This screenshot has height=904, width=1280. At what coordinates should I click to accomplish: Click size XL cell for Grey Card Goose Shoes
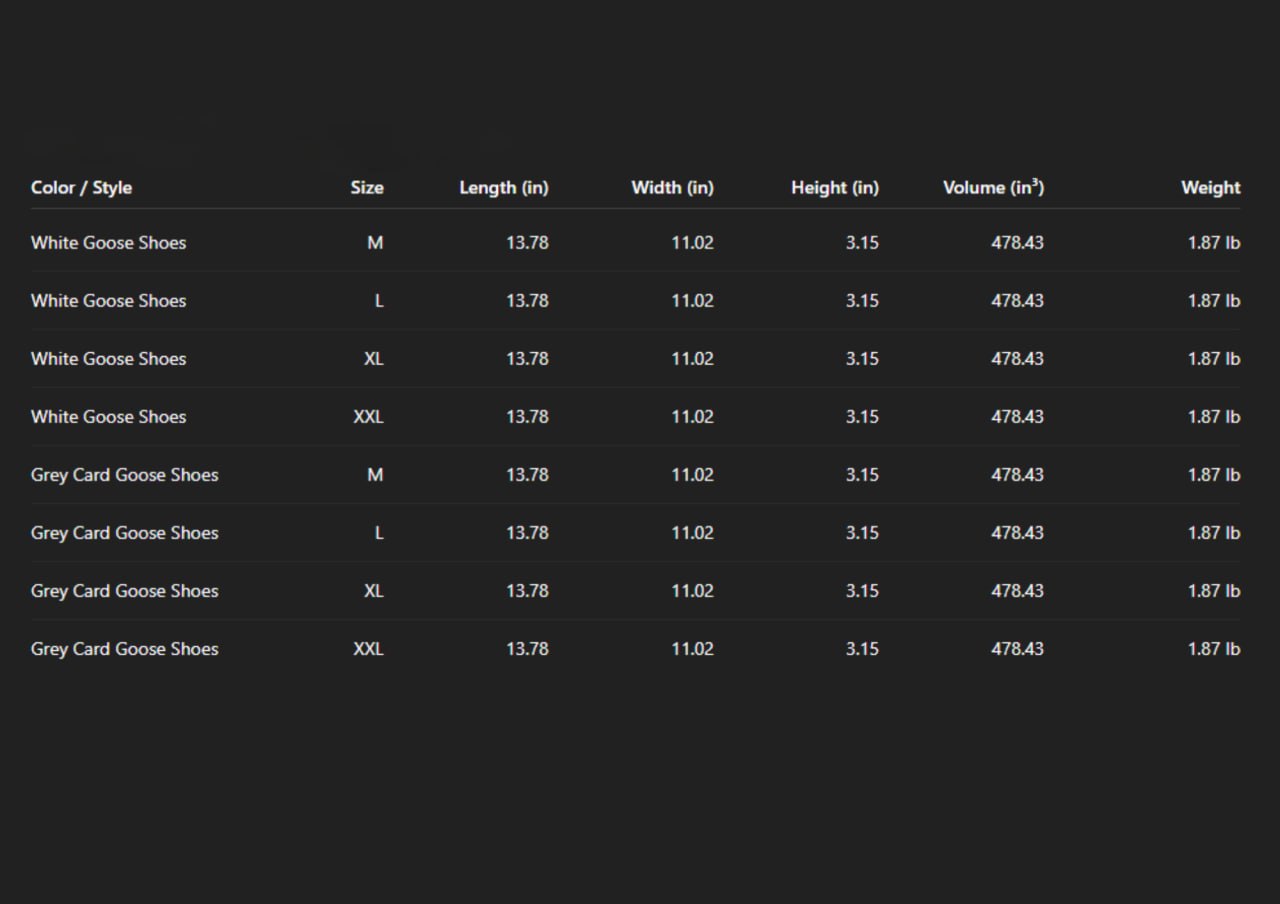(373, 591)
